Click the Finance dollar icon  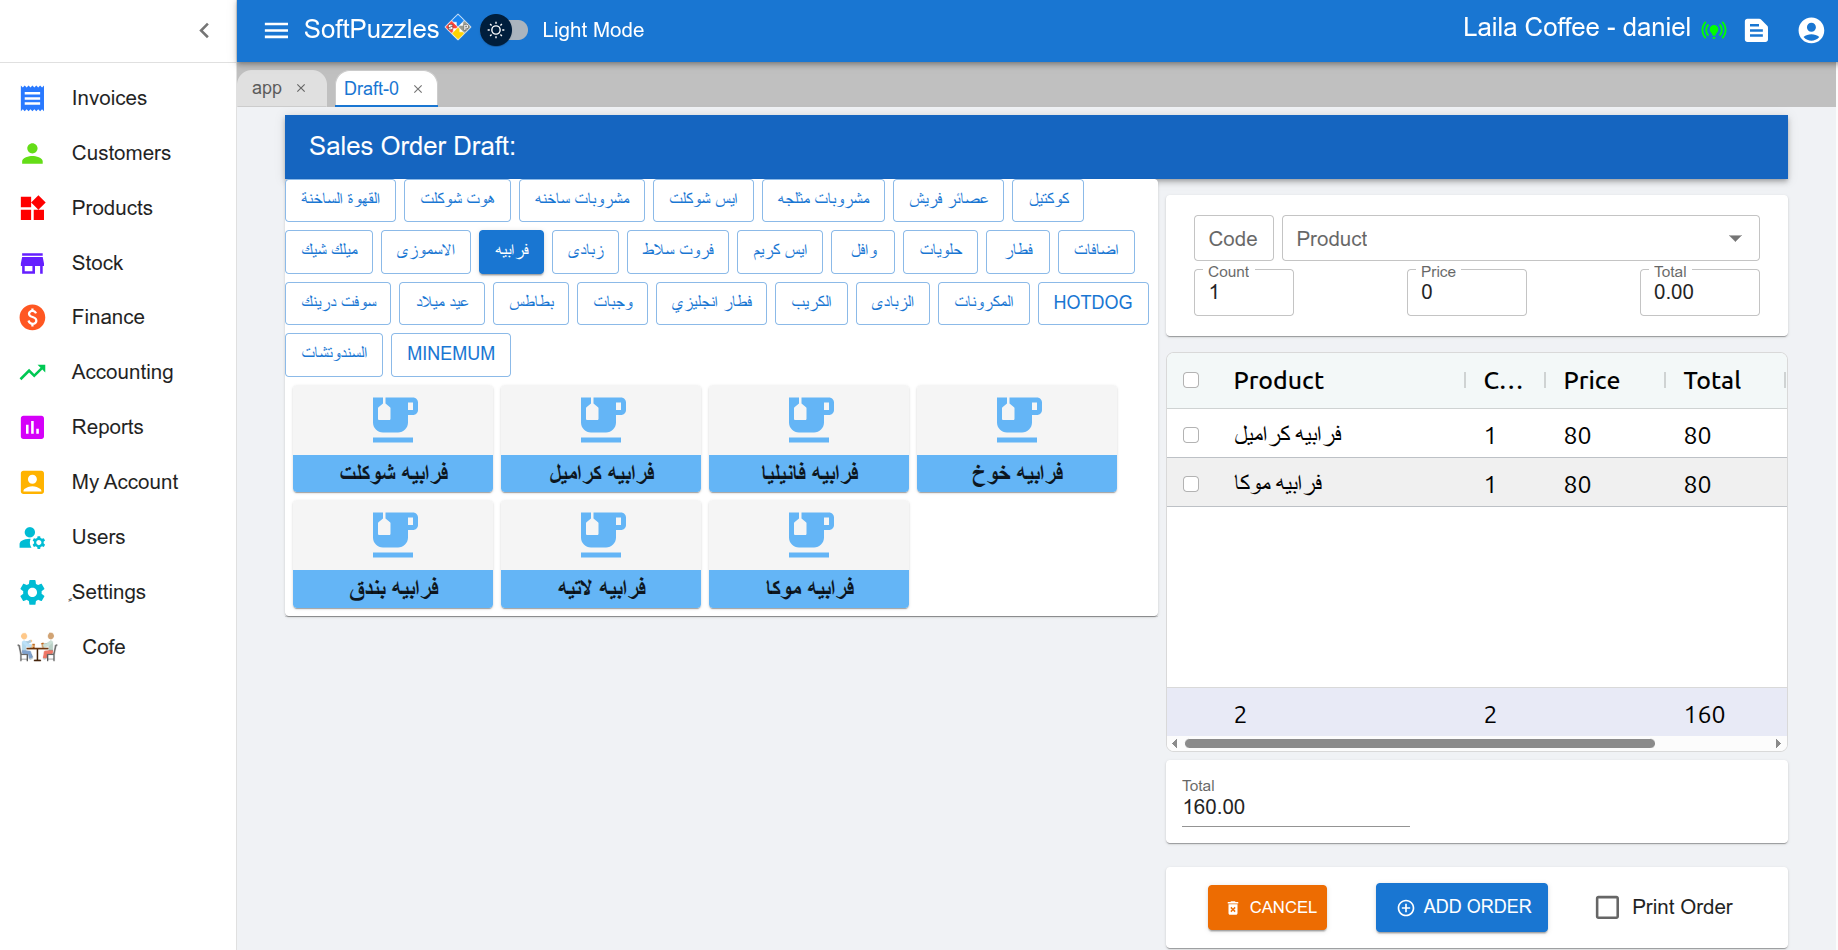[33, 317]
